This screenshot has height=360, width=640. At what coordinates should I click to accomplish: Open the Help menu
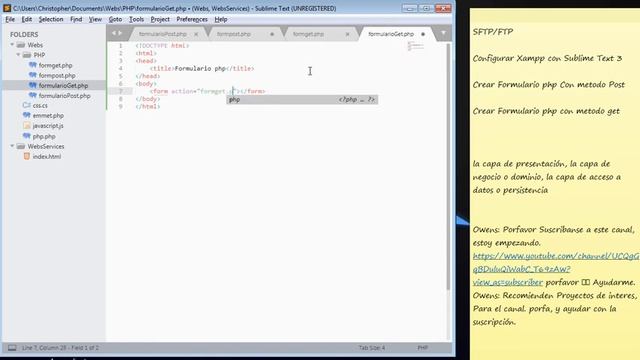tap(221, 19)
